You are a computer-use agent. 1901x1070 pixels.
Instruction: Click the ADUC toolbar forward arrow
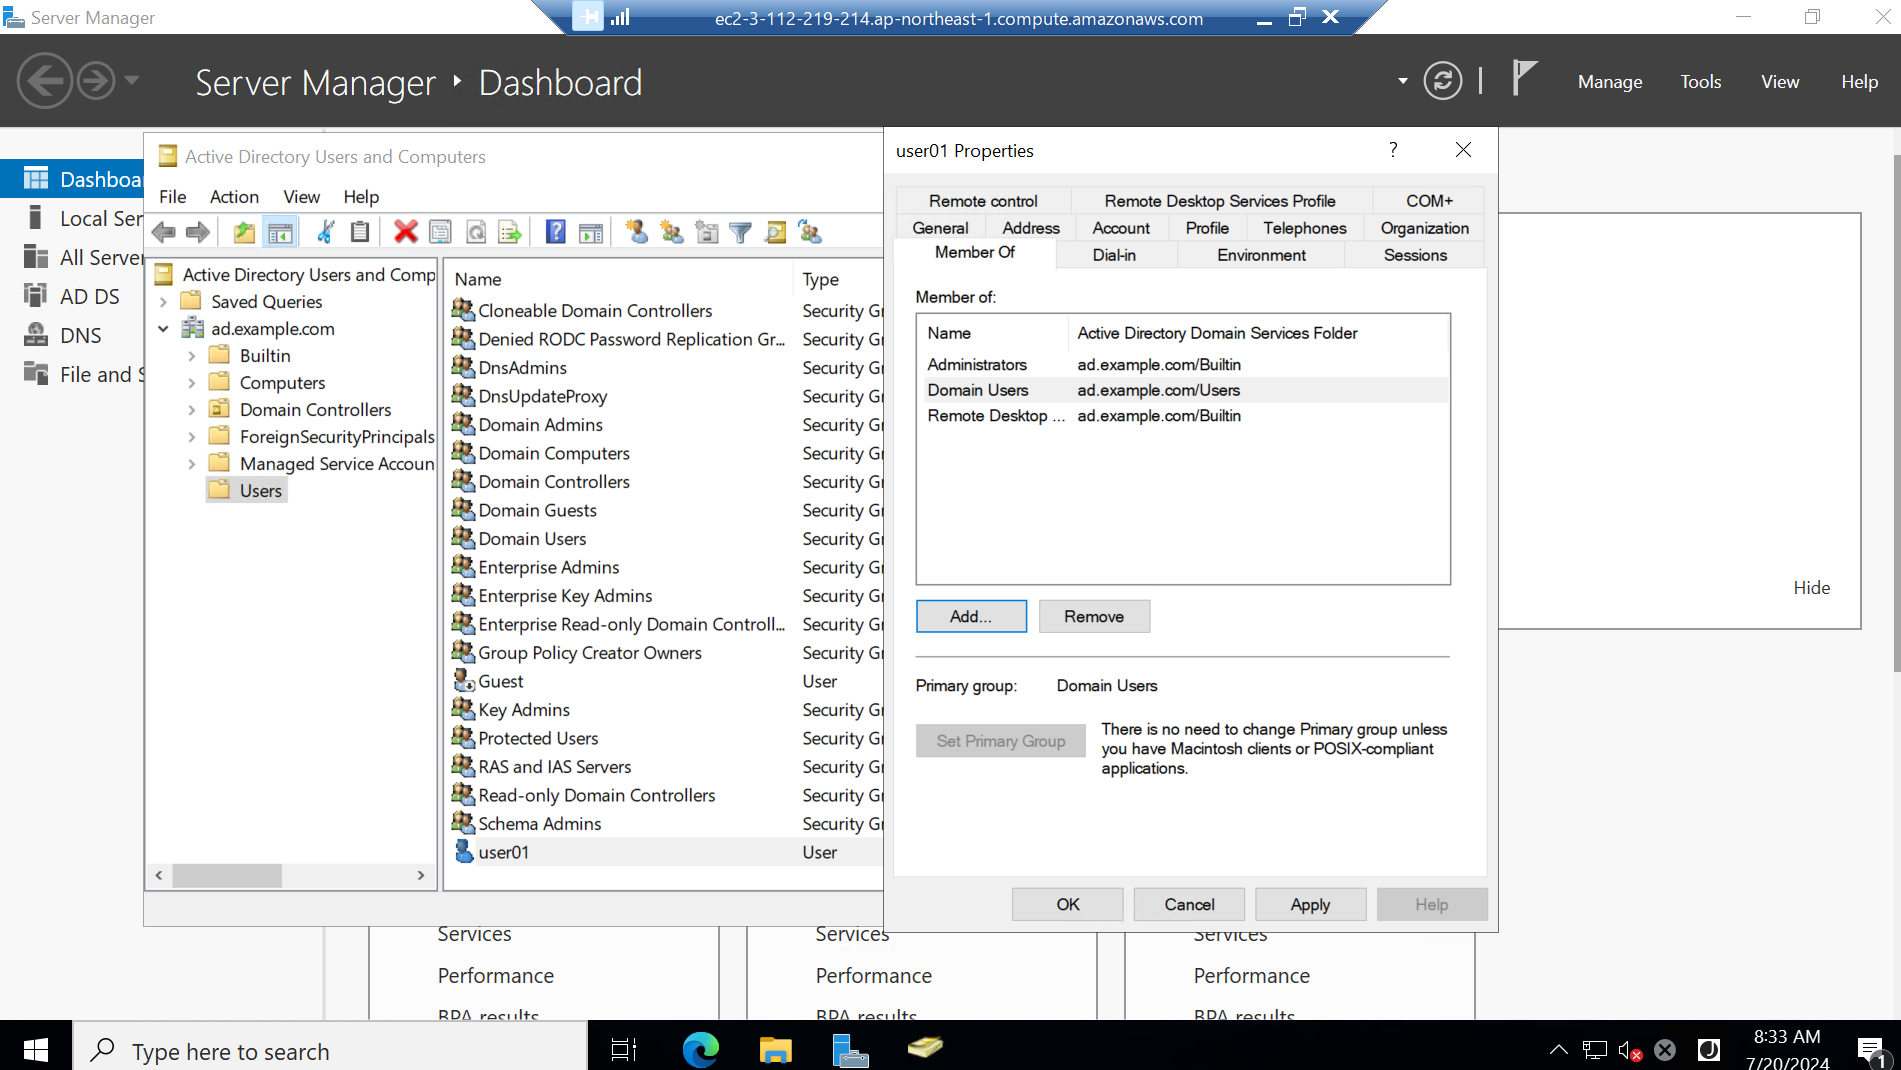[198, 233]
